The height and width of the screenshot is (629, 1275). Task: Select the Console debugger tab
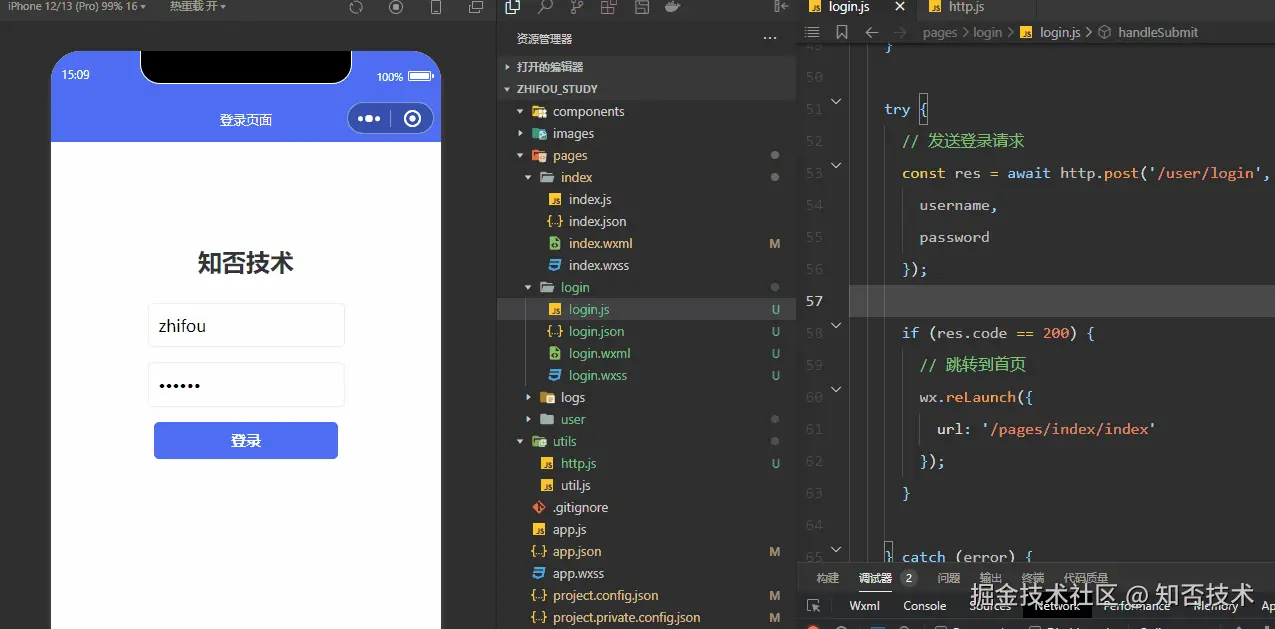[x=925, y=606]
